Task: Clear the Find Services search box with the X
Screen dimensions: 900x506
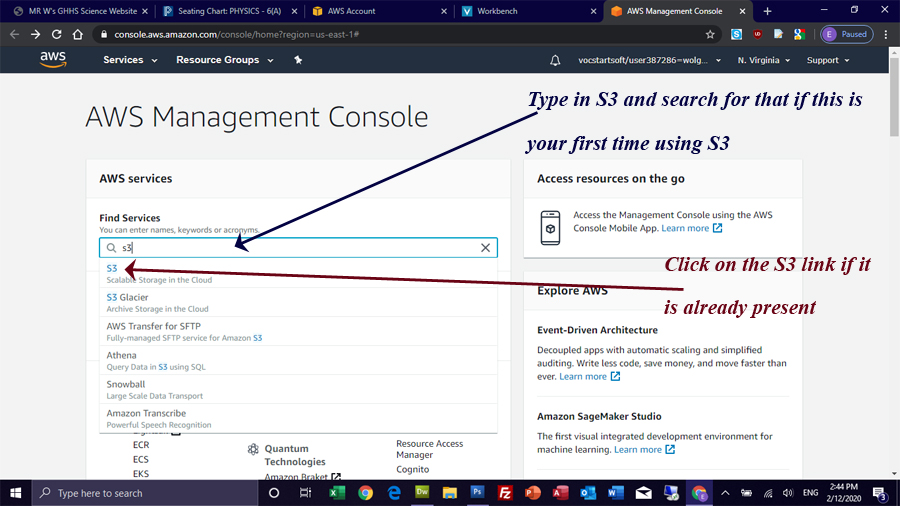Action: click(x=486, y=248)
